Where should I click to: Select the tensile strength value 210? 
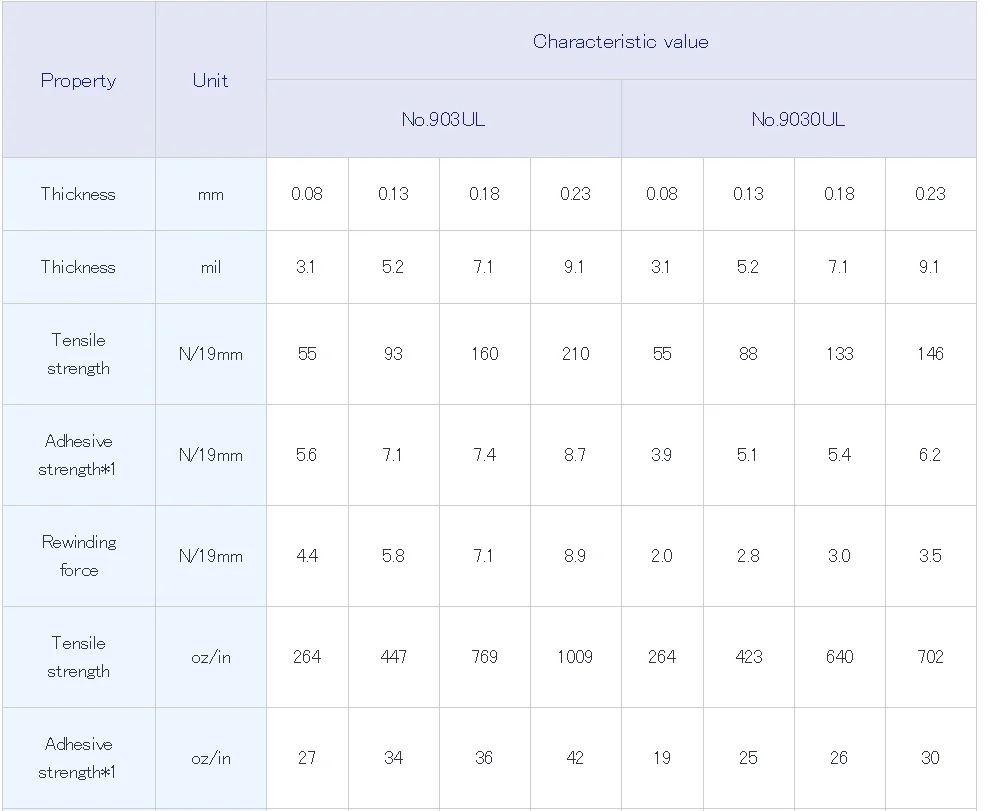[x=575, y=354]
